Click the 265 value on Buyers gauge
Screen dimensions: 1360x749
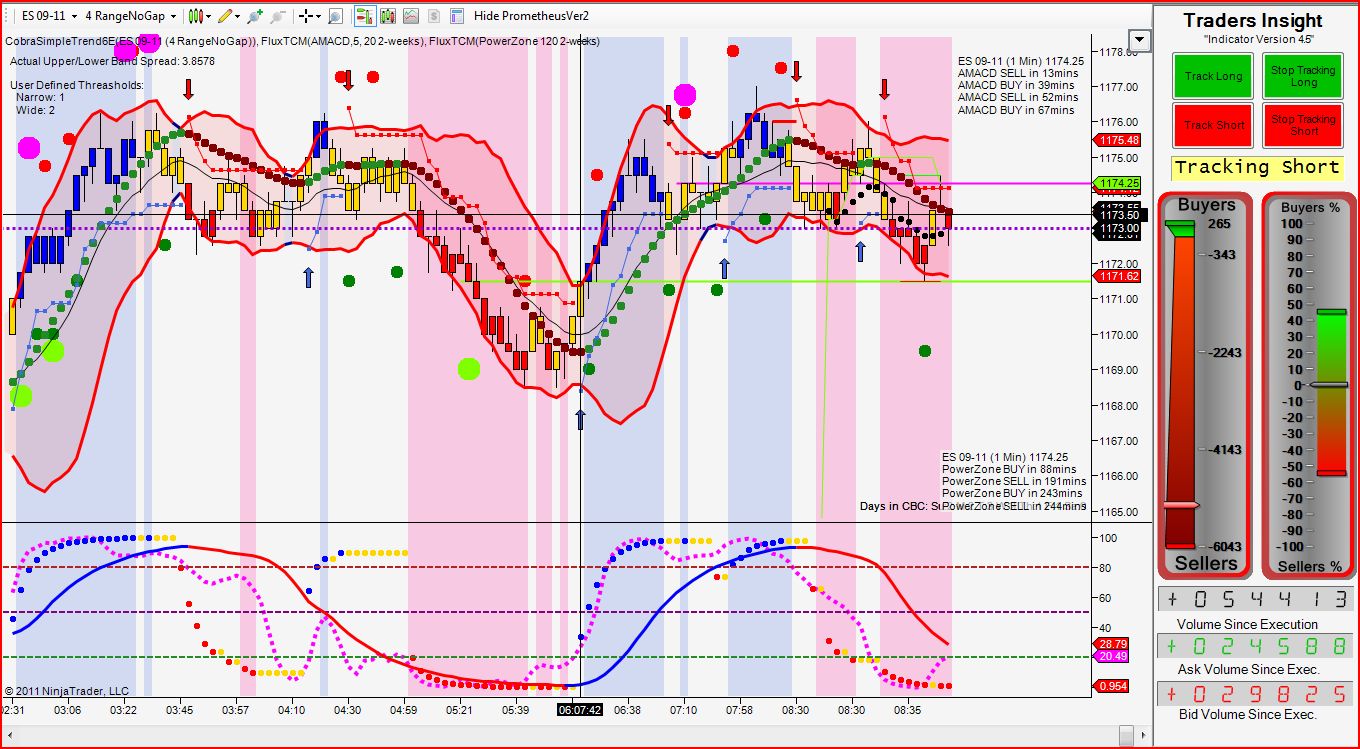pos(1219,224)
